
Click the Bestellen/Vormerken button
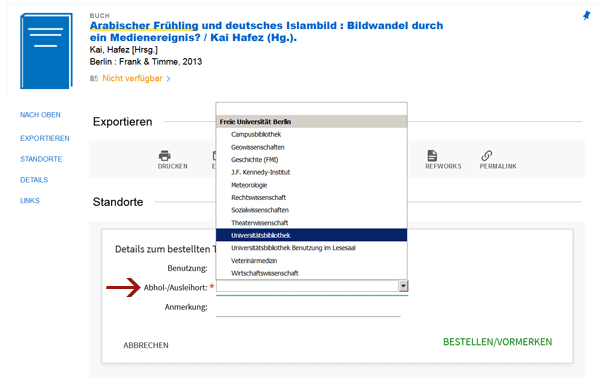tap(497, 342)
